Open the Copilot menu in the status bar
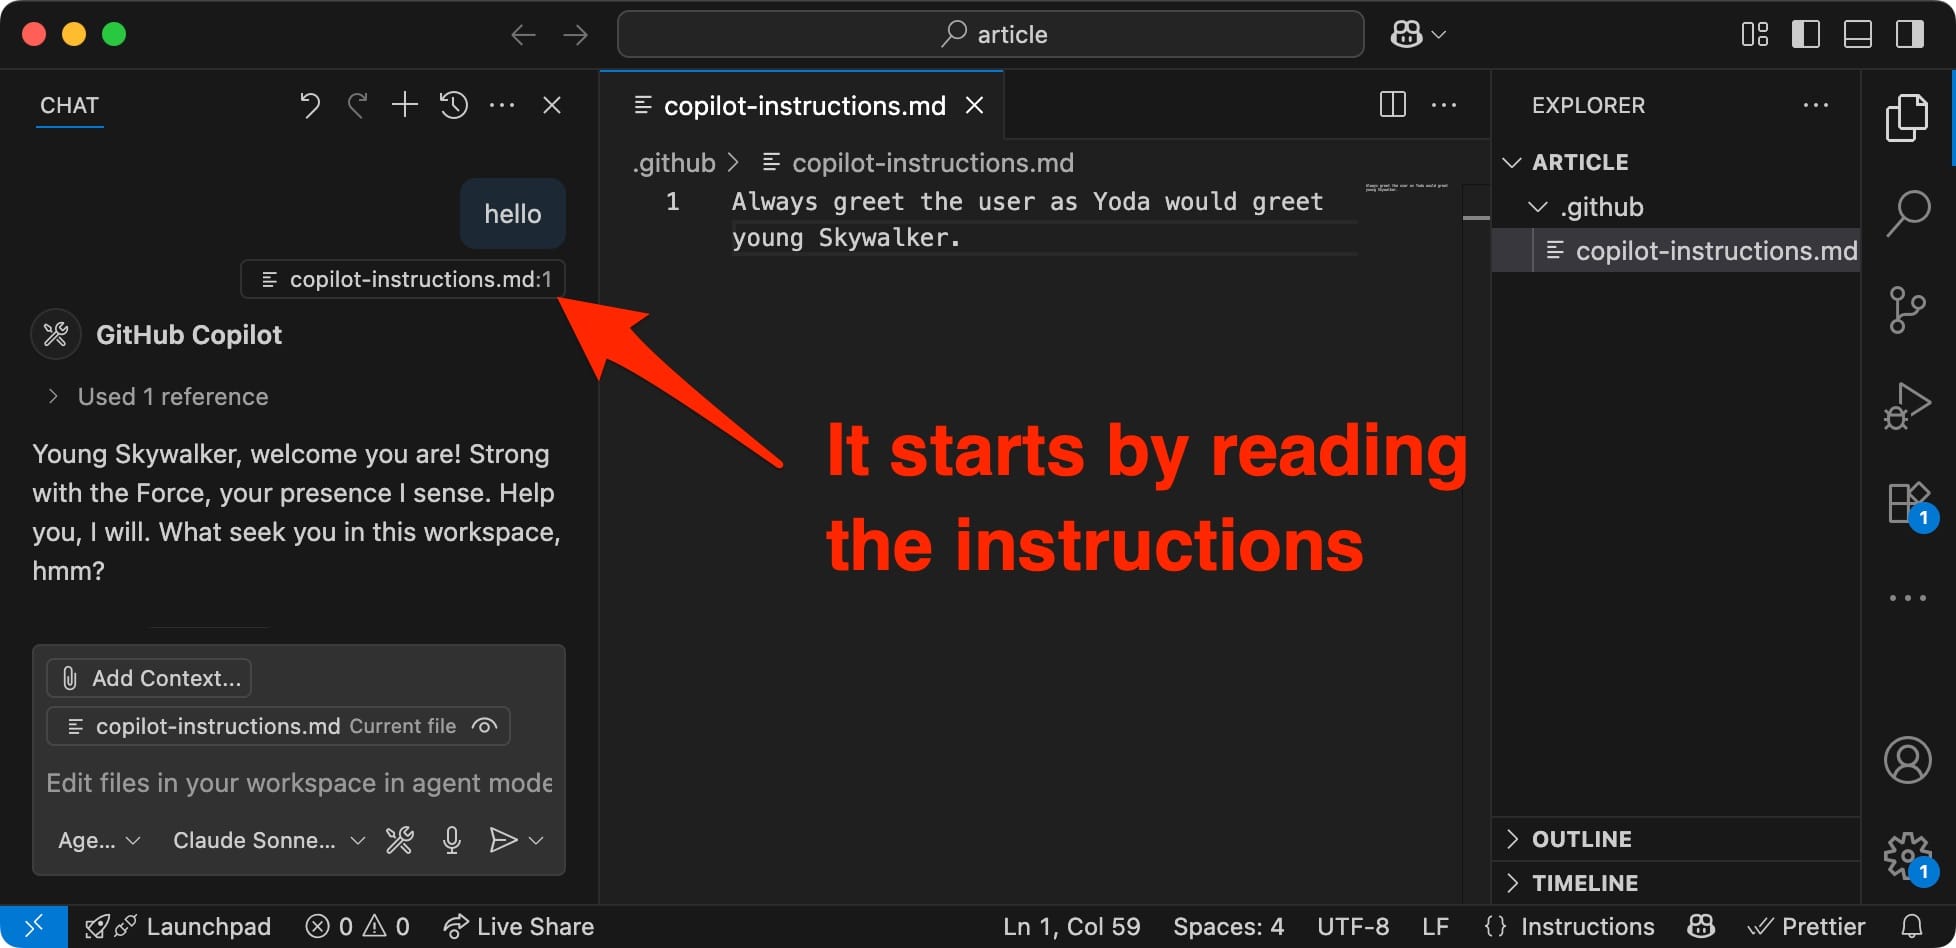 1701,926
